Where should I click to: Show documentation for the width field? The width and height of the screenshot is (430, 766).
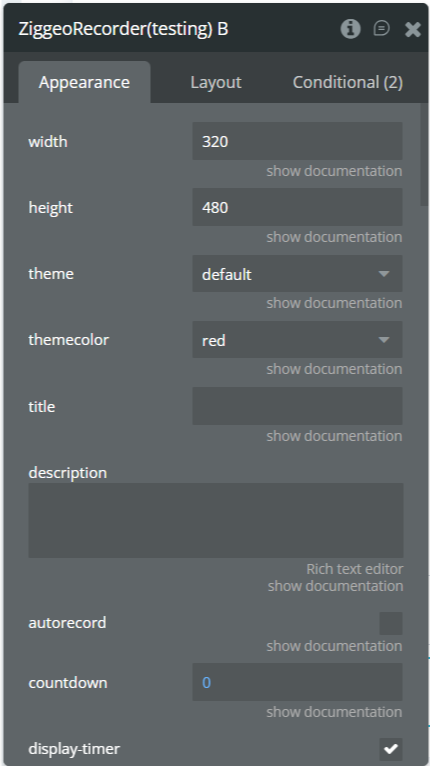[x=334, y=171]
